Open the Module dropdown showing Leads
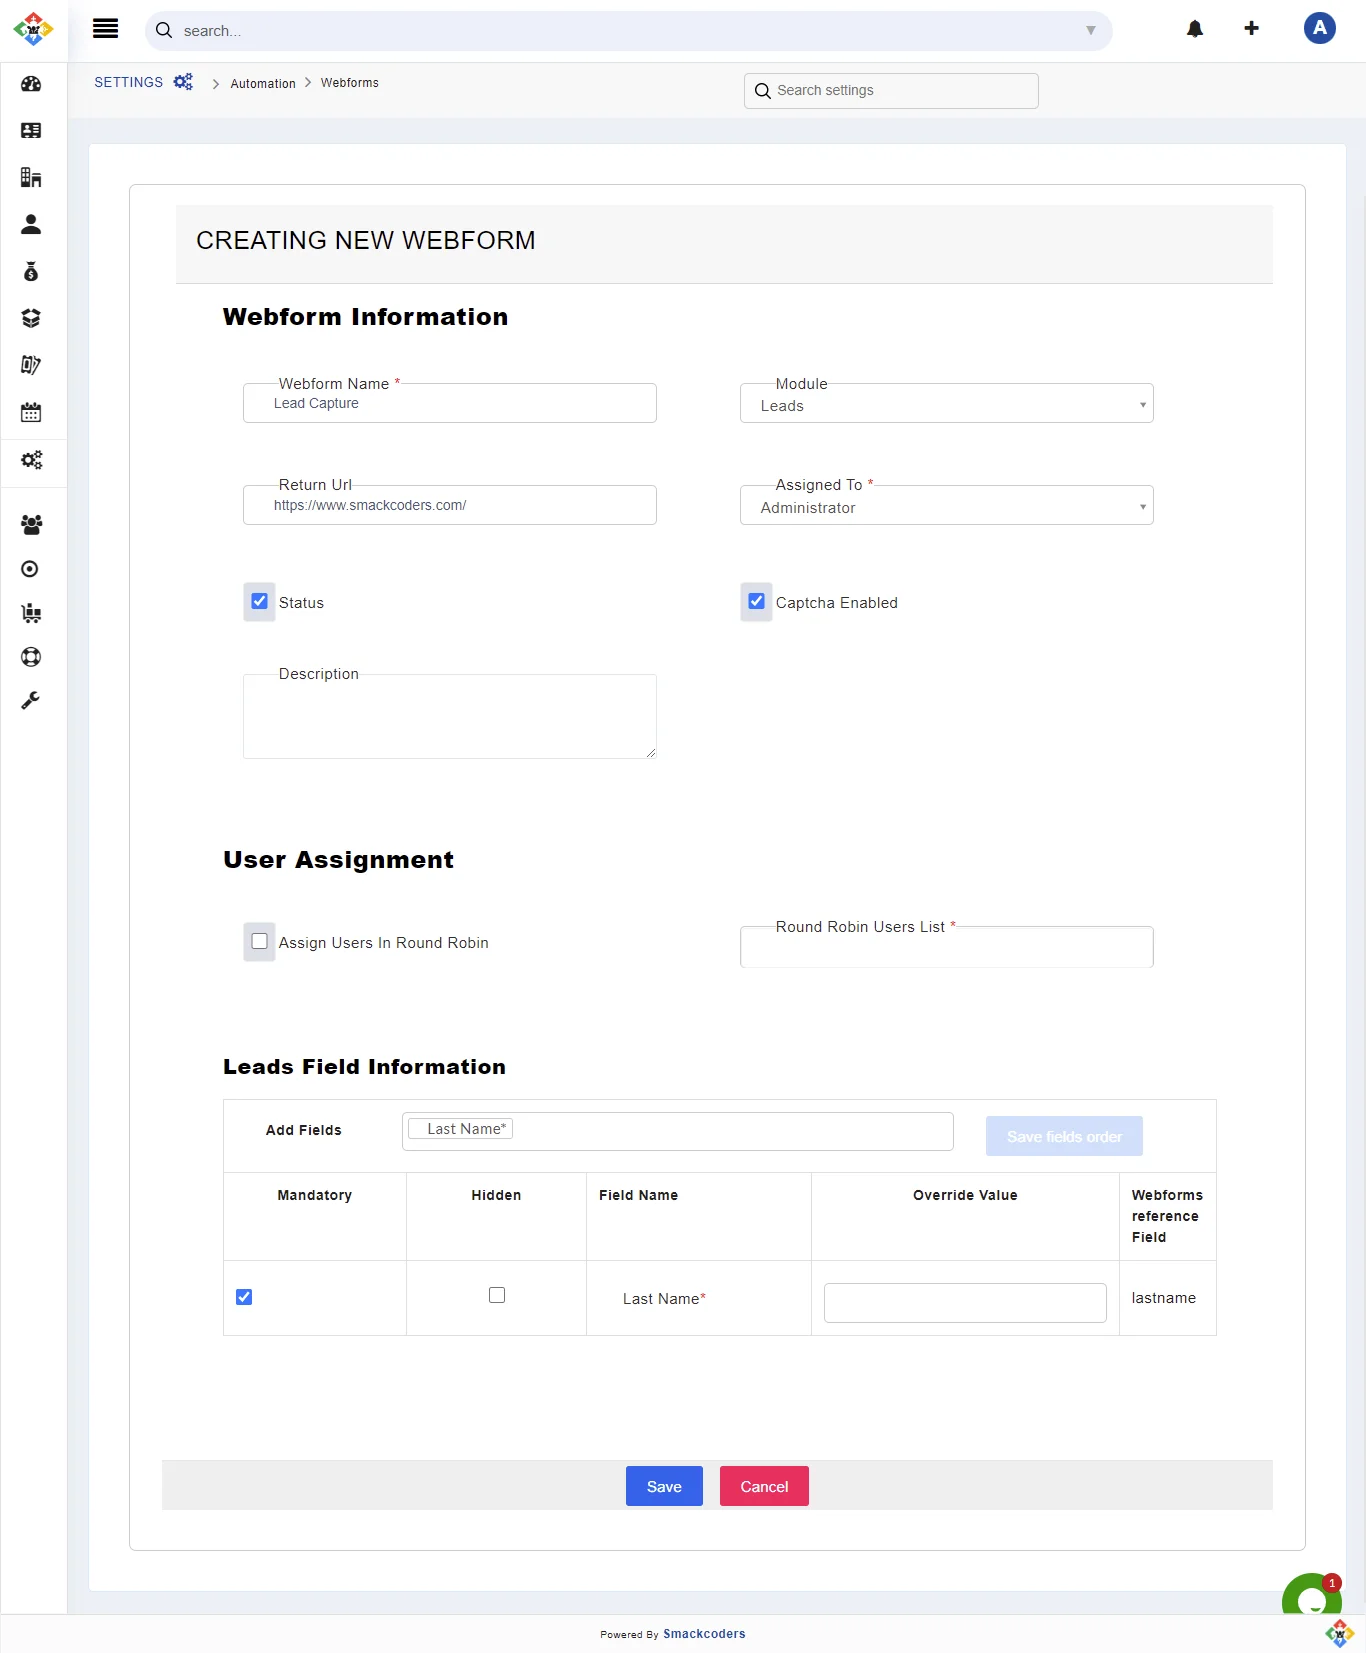The image size is (1366, 1653). (946, 405)
